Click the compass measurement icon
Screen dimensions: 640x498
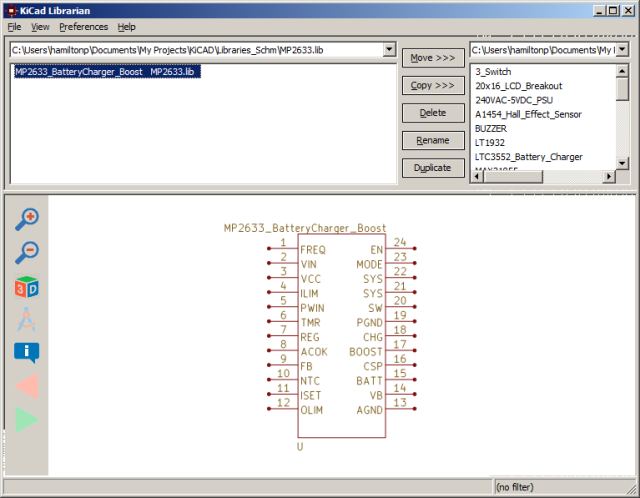[x=27, y=319]
